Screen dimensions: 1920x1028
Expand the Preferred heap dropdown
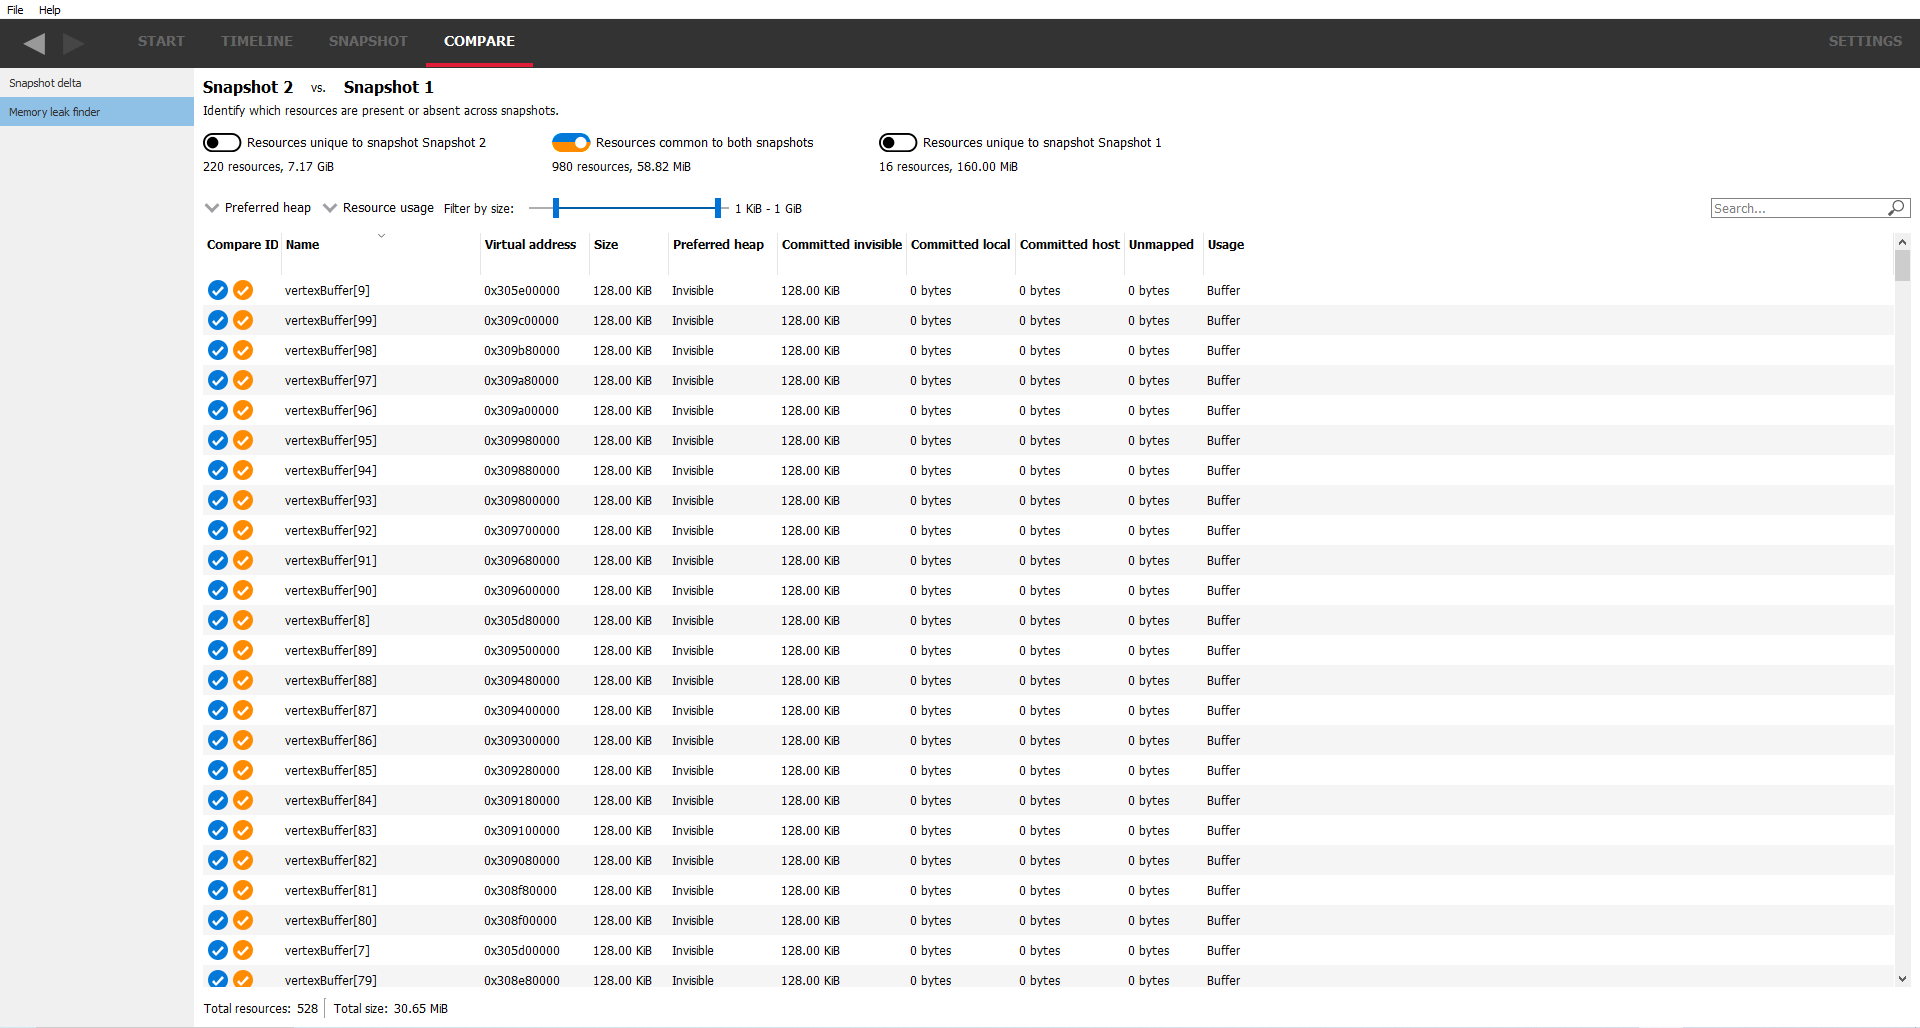tap(212, 208)
